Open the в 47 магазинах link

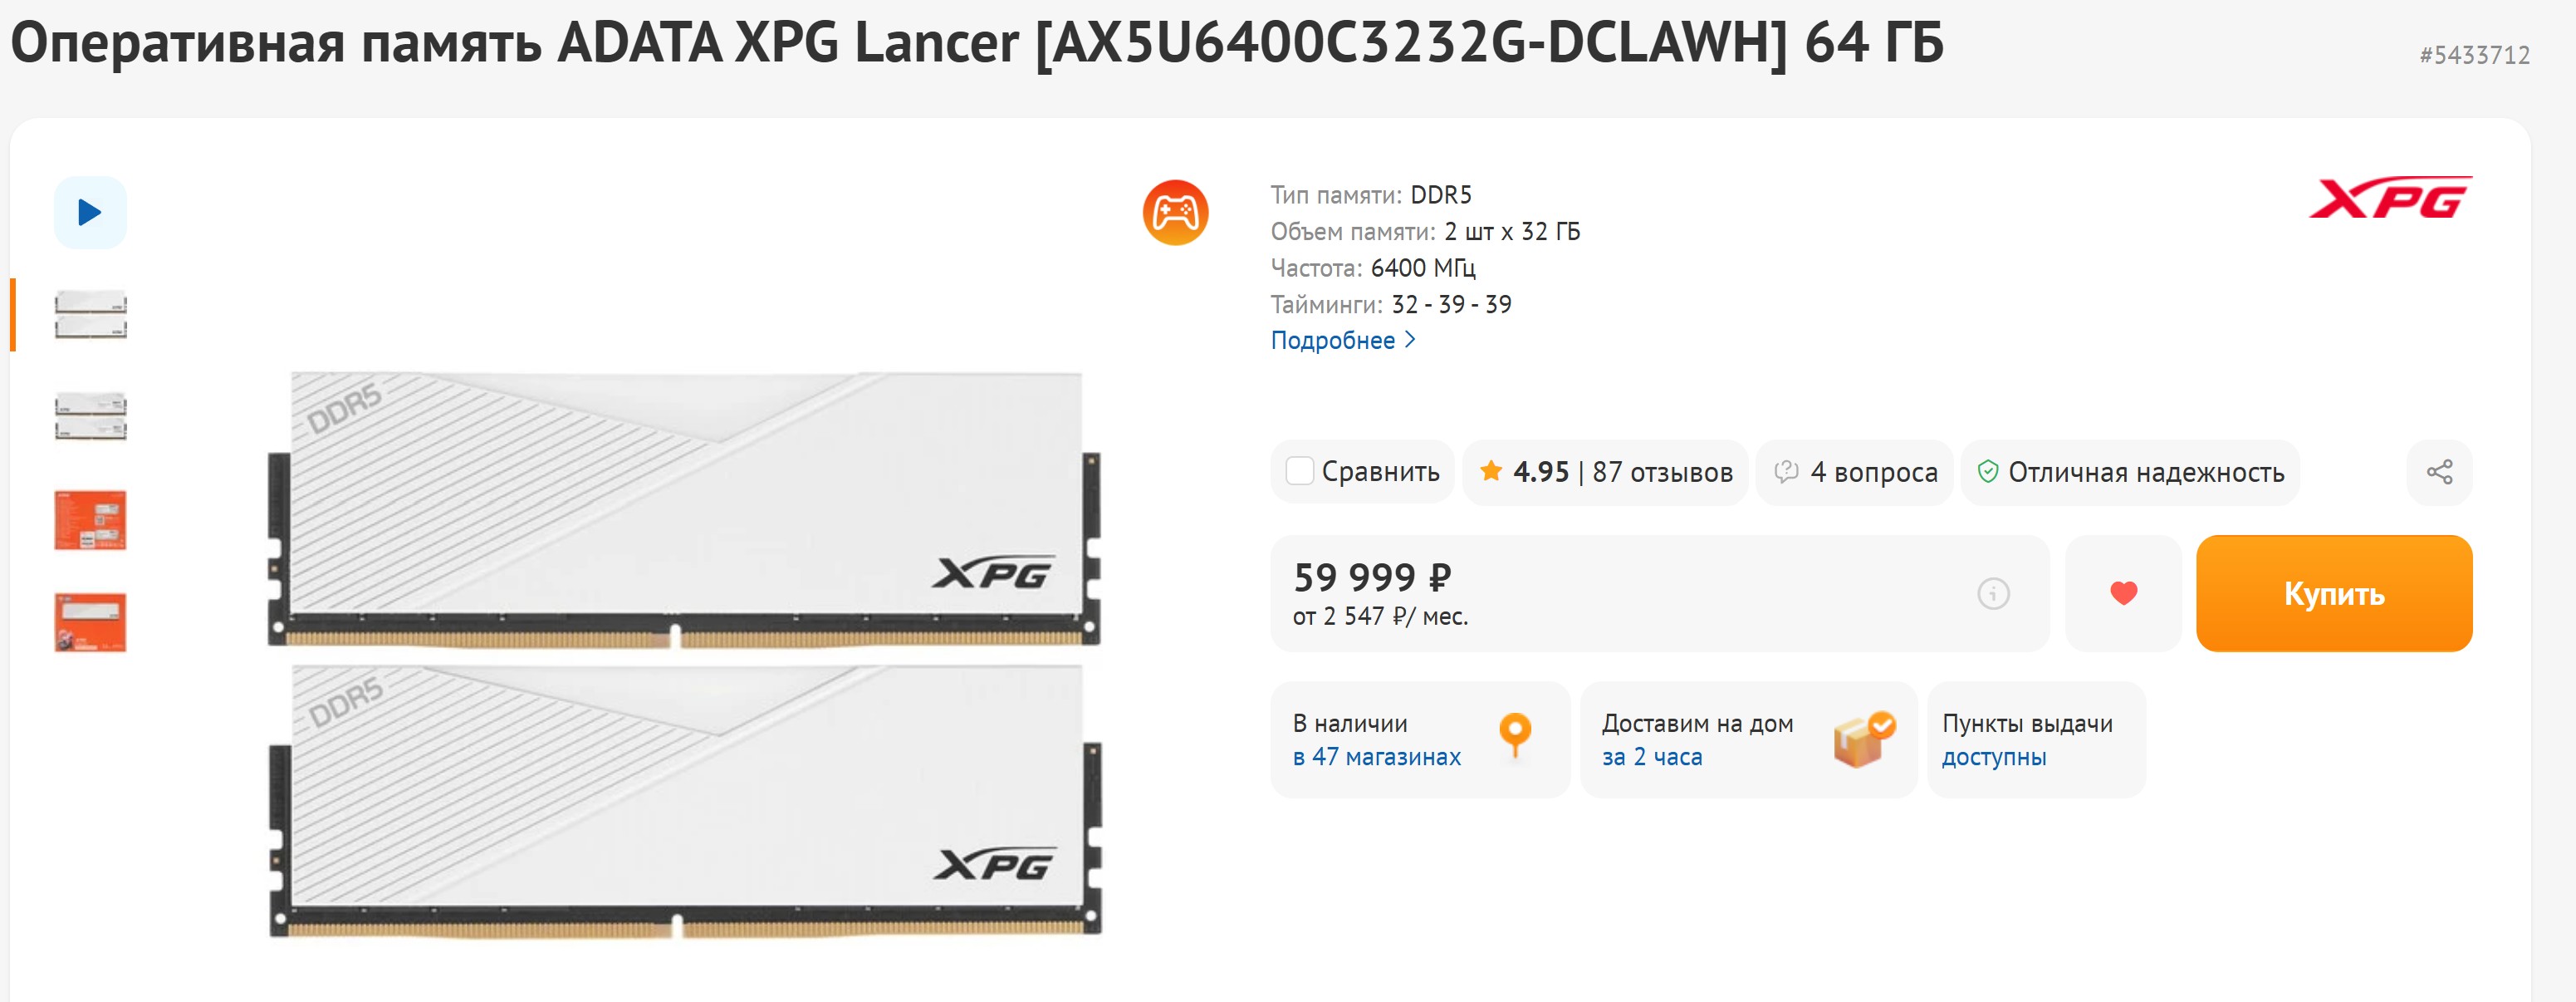pyautogui.click(x=1376, y=757)
